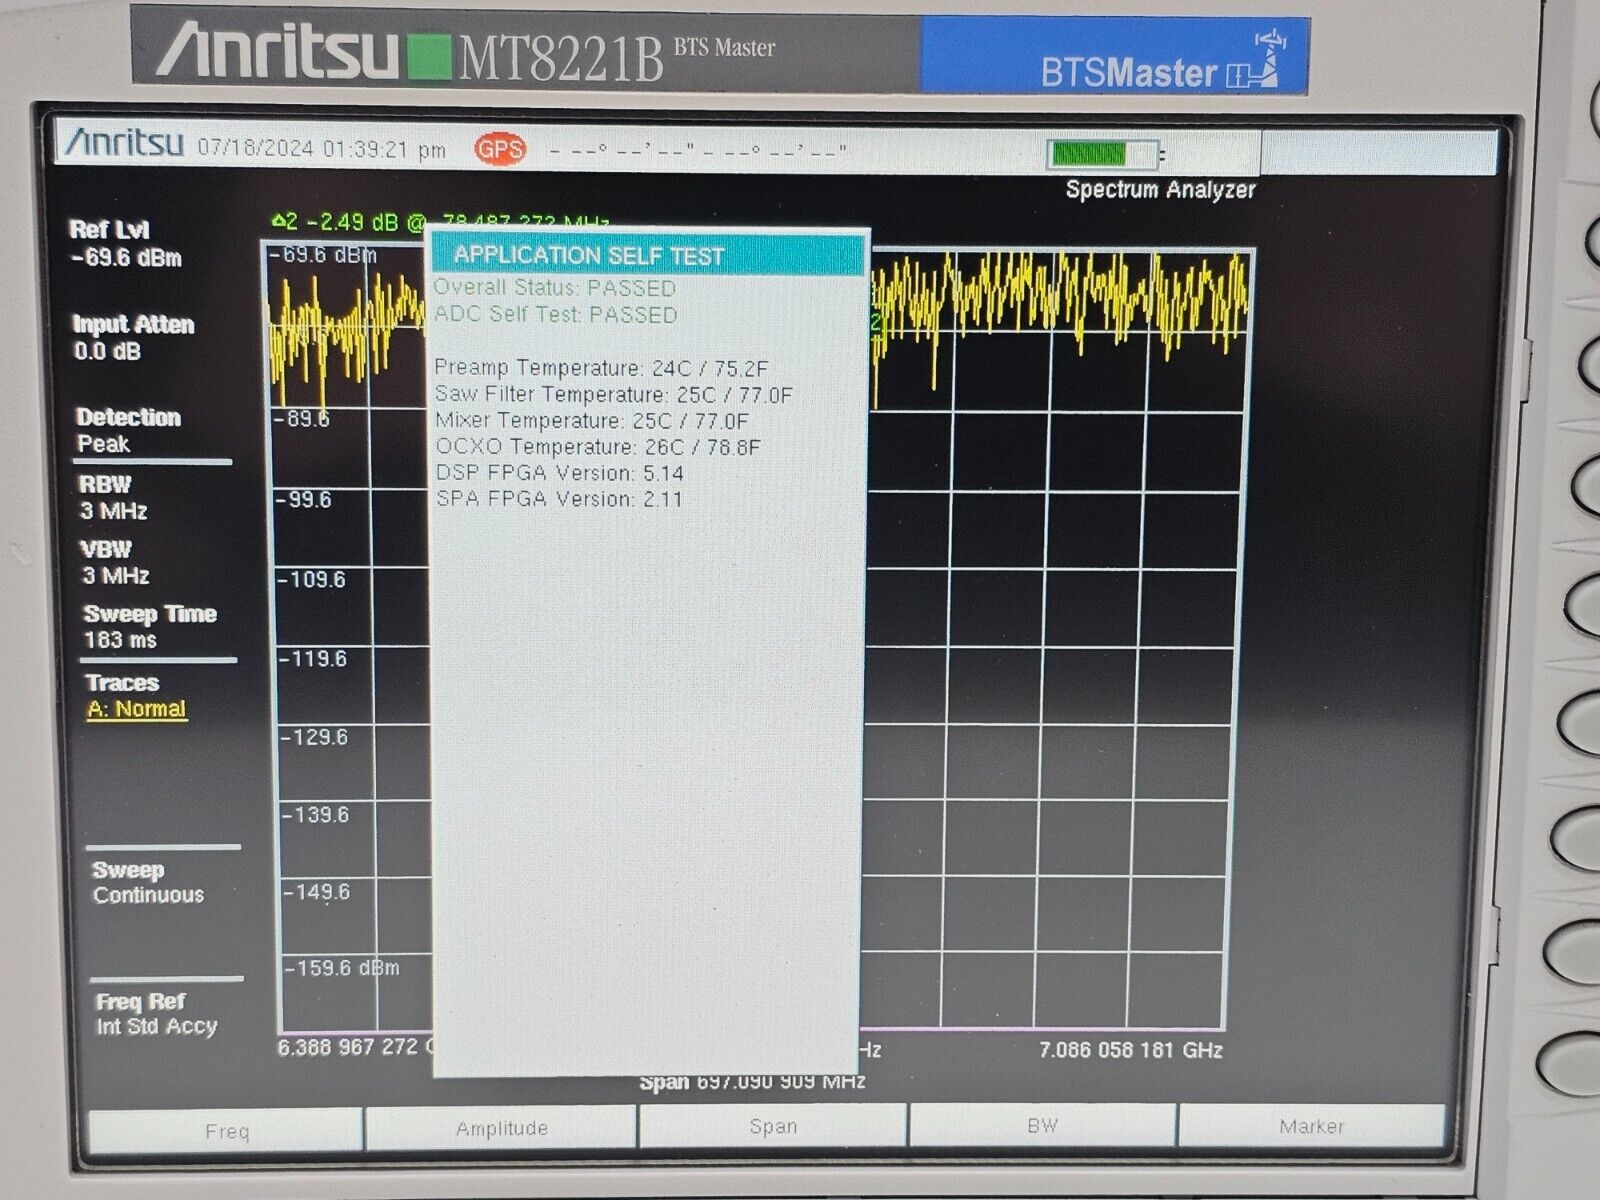
Task: Click the Anritsu logo in status bar
Action: [125, 144]
